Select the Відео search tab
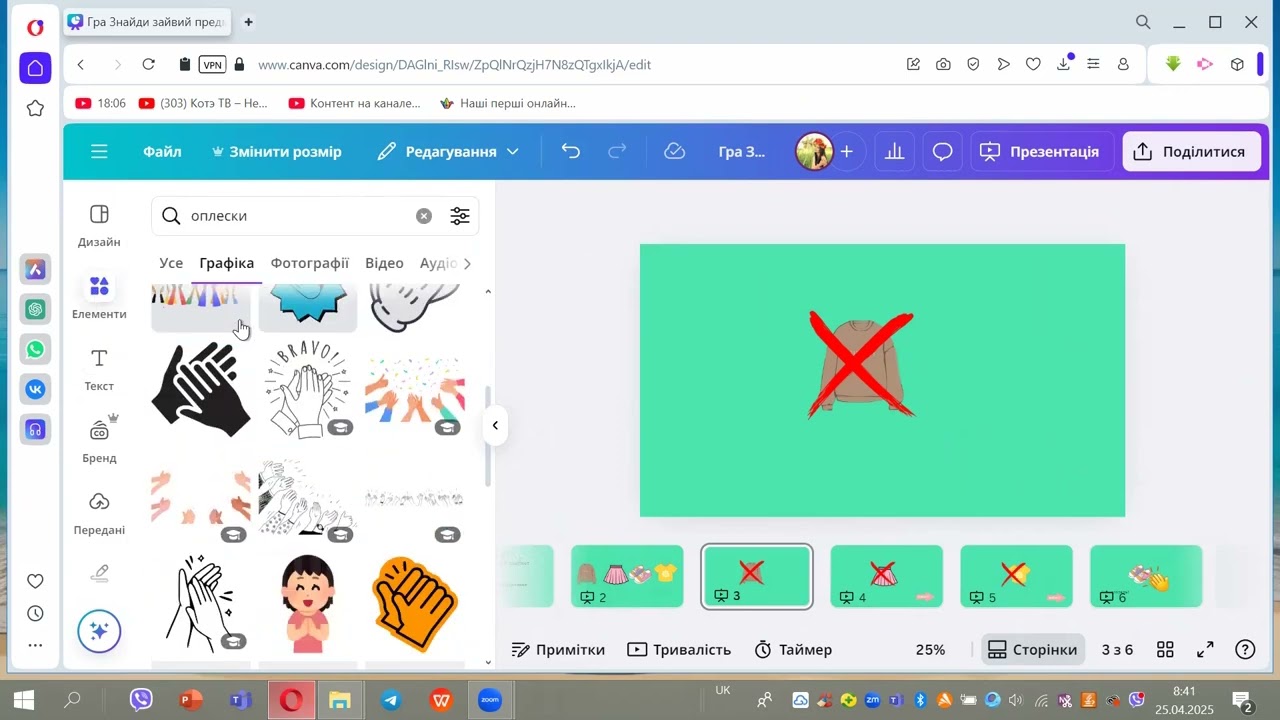This screenshot has width=1280, height=720. [x=384, y=263]
